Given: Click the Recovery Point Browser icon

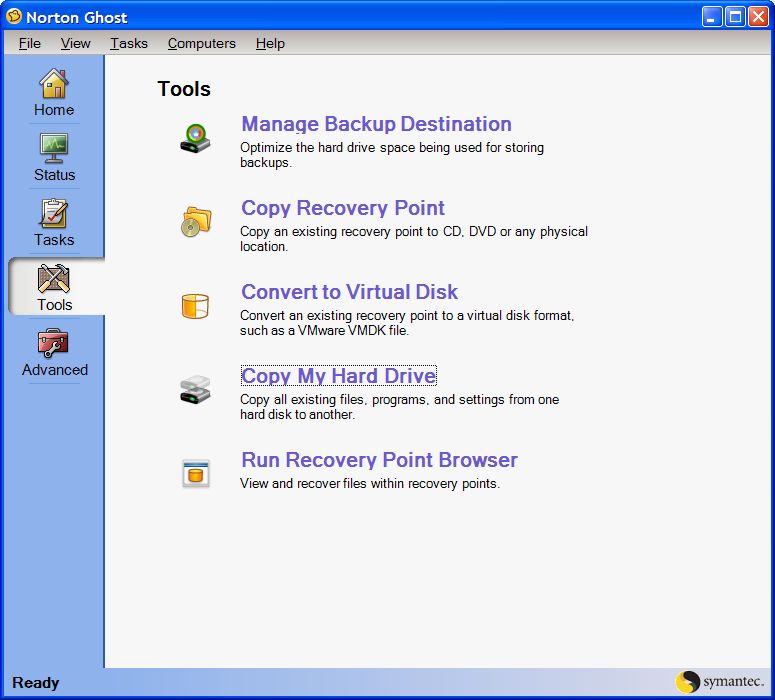Looking at the screenshot, I should click(196, 474).
